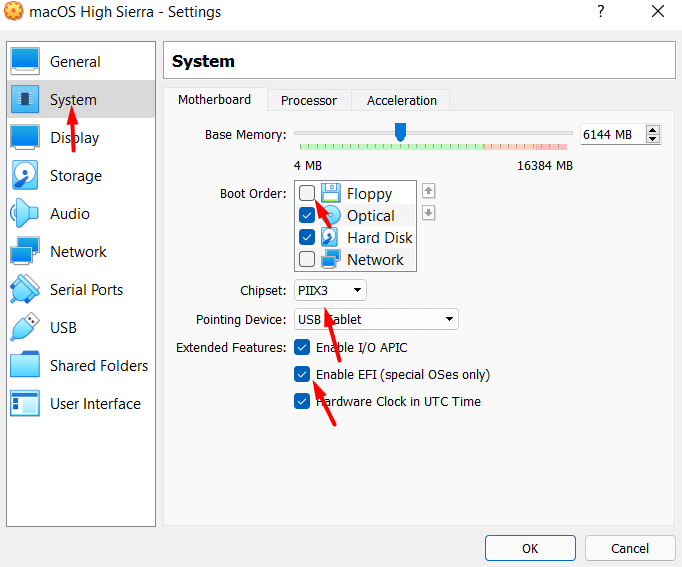Screen dimensions: 682x567
Task: Click the Base Memory slider handle
Action: click(400, 132)
